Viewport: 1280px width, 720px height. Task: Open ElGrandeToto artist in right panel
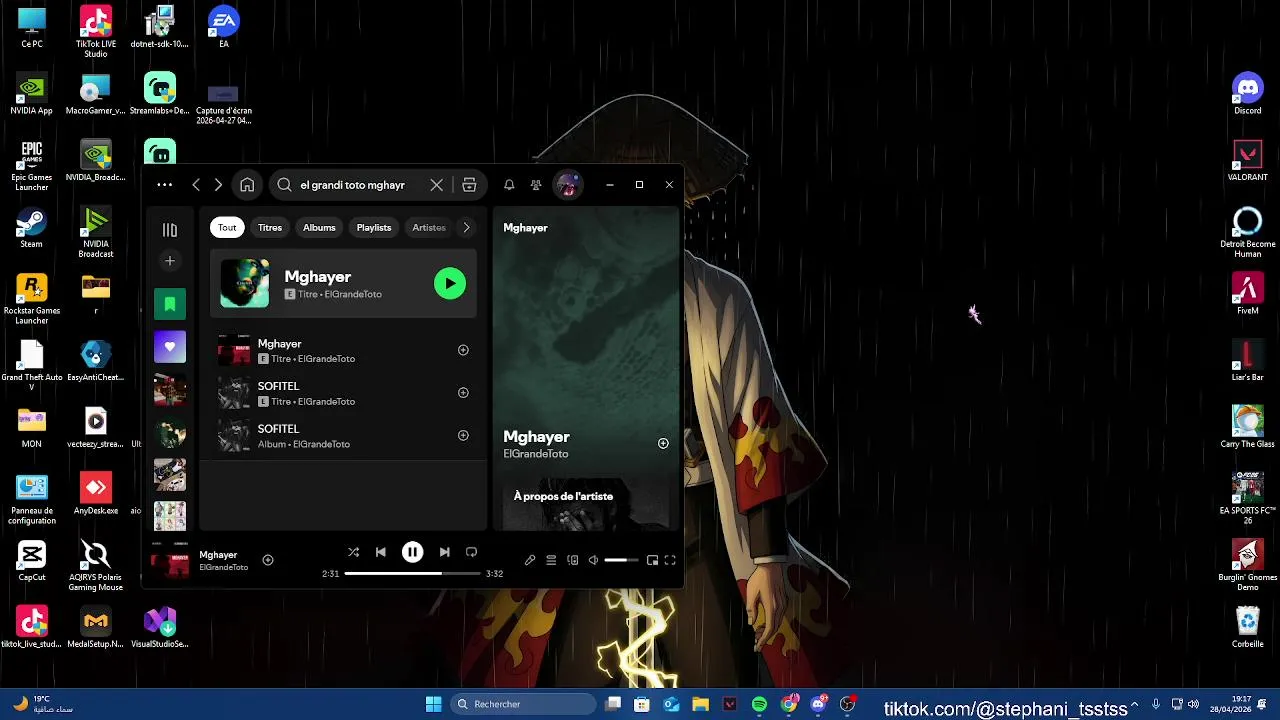pos(536,454)
